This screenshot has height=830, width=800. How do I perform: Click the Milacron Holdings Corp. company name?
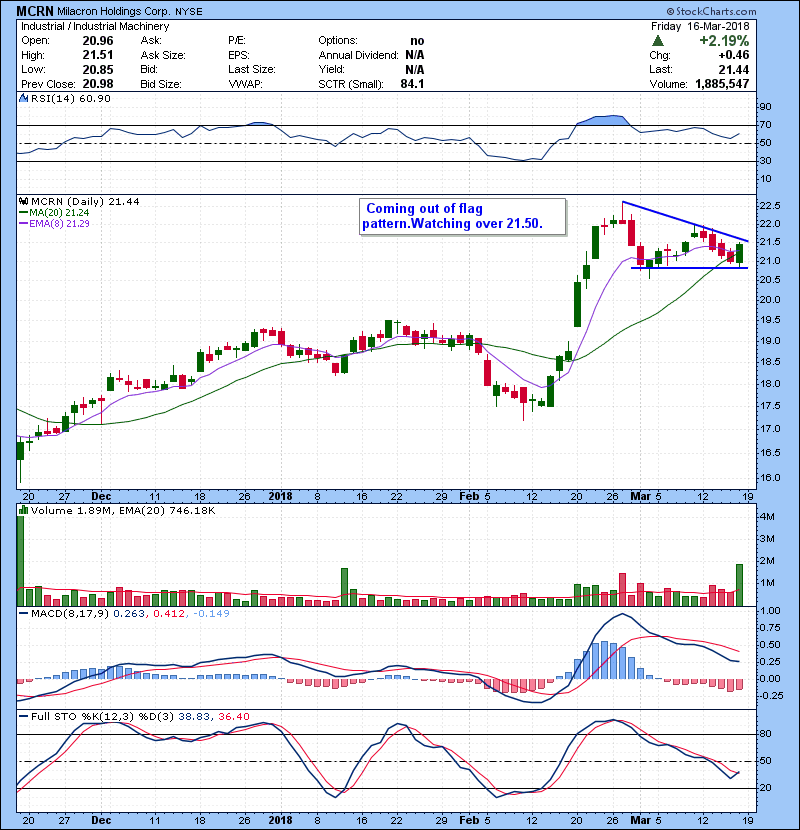[113, 11]
